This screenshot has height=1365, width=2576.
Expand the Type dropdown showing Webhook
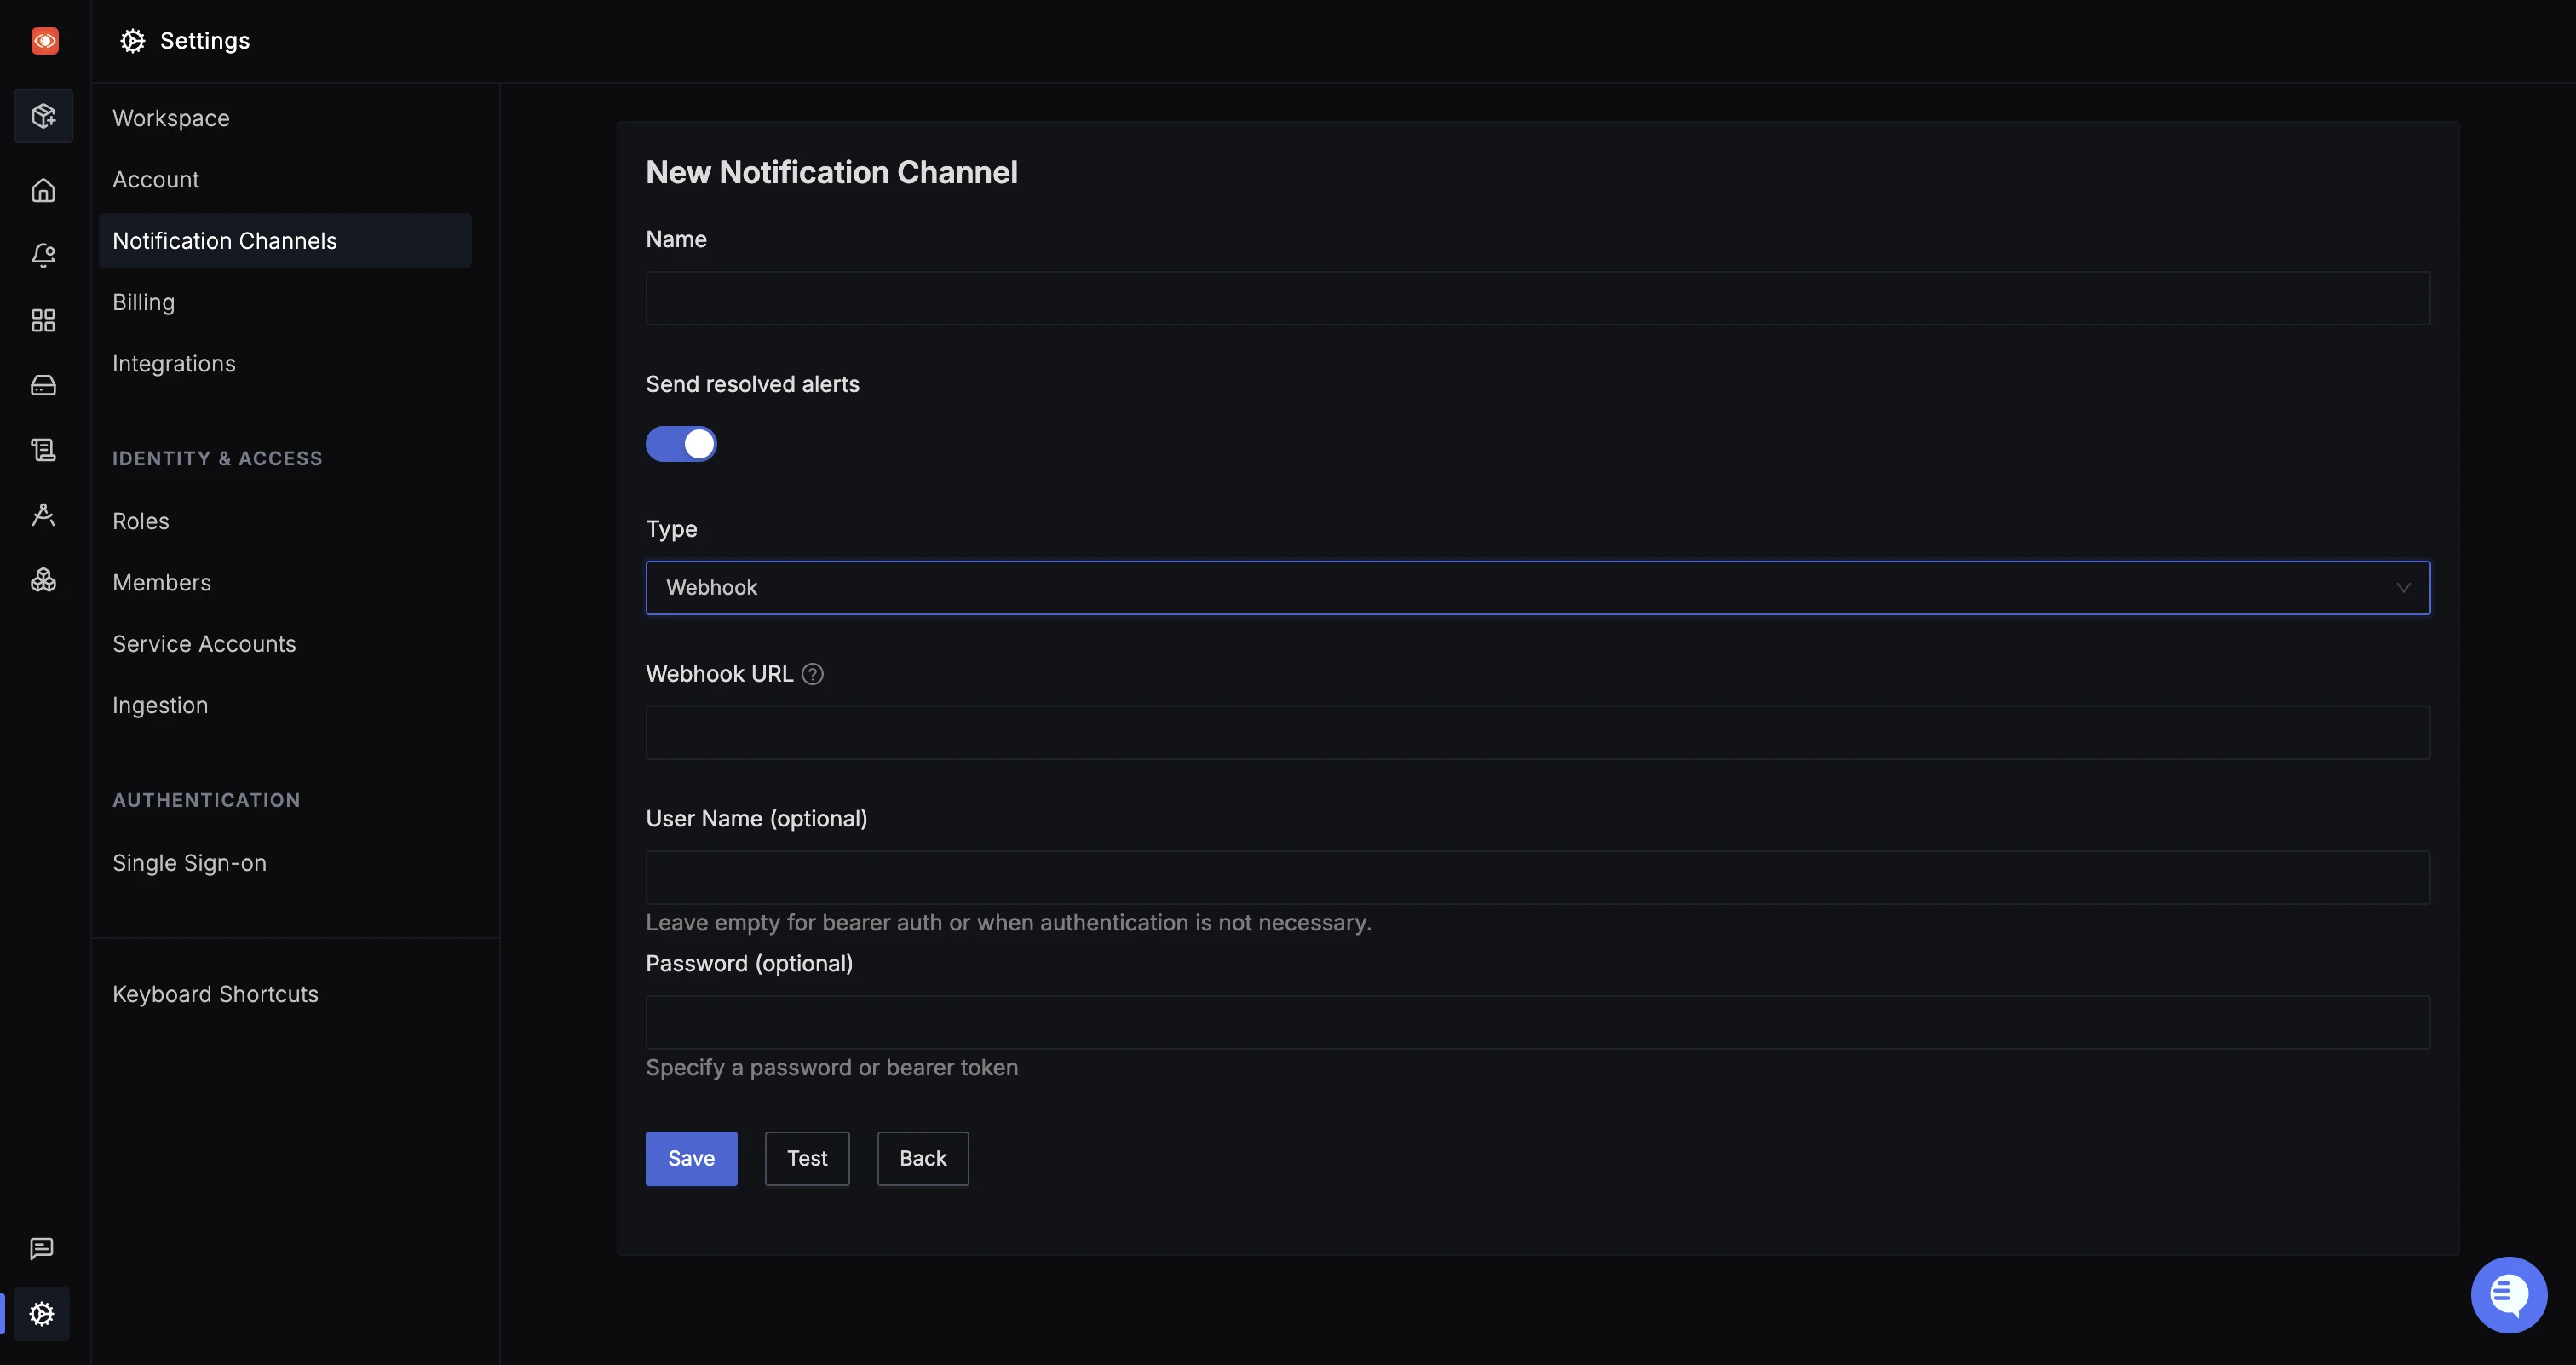coord(1538,588)
